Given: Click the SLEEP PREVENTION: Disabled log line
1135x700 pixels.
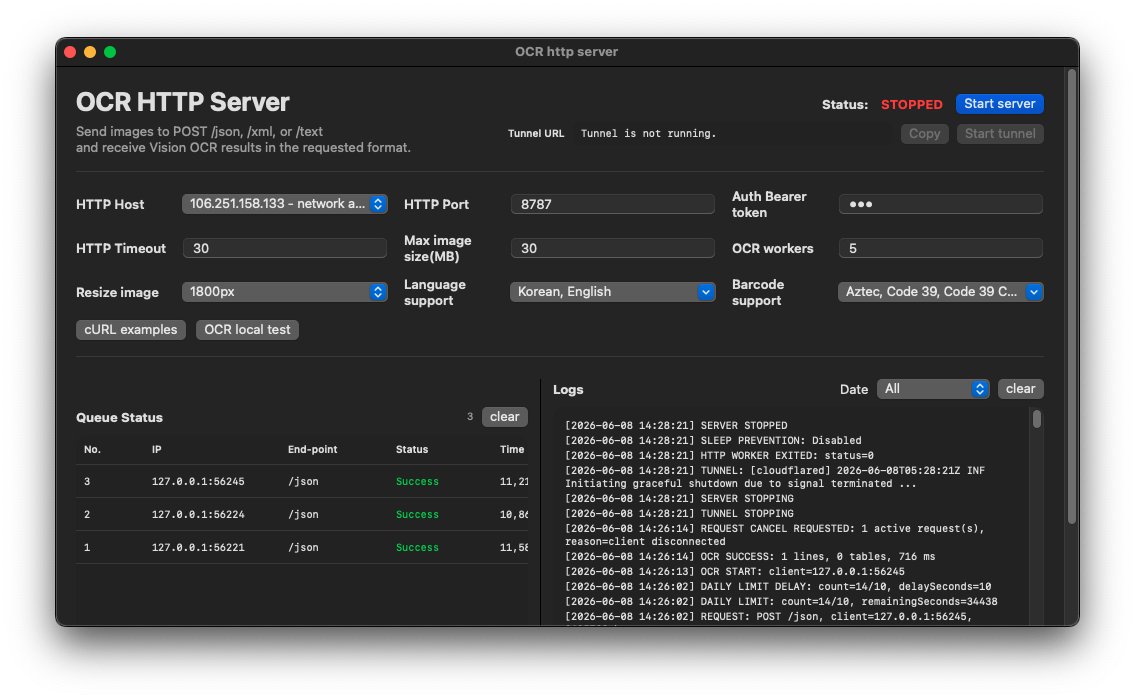Looking at the screenshot, I should [x=713, y=440].
